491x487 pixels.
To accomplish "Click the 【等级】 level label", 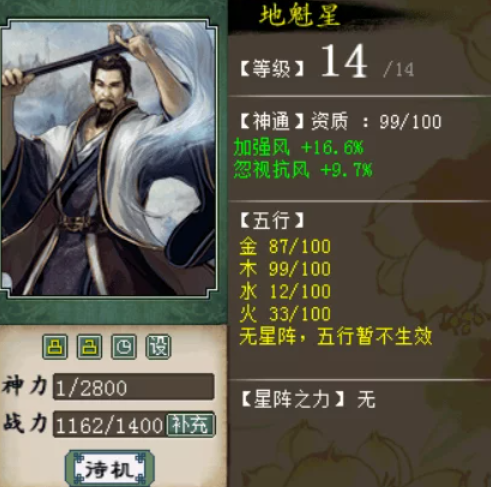I will [272, 69].
